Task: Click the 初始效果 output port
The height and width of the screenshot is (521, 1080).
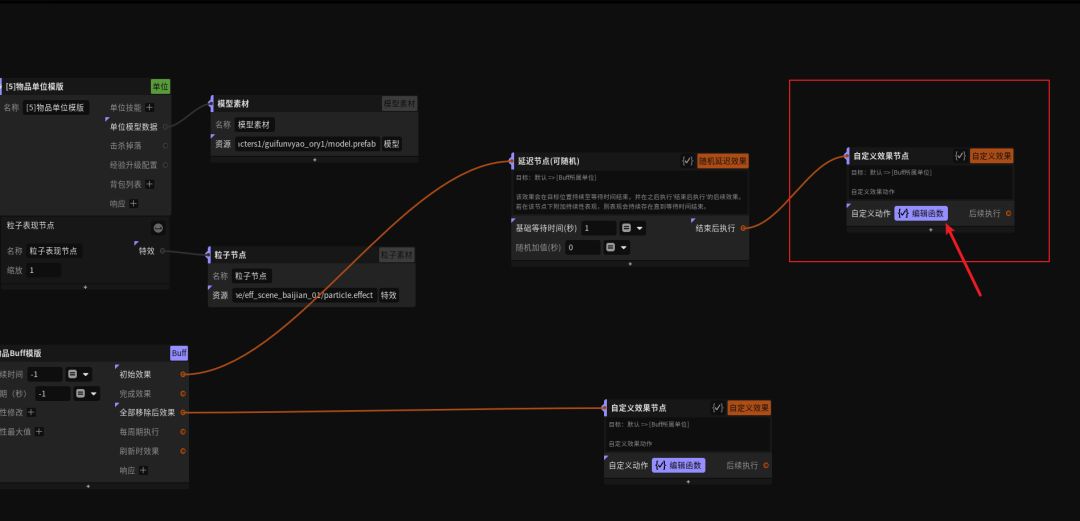Action: [x=183, y=374]
